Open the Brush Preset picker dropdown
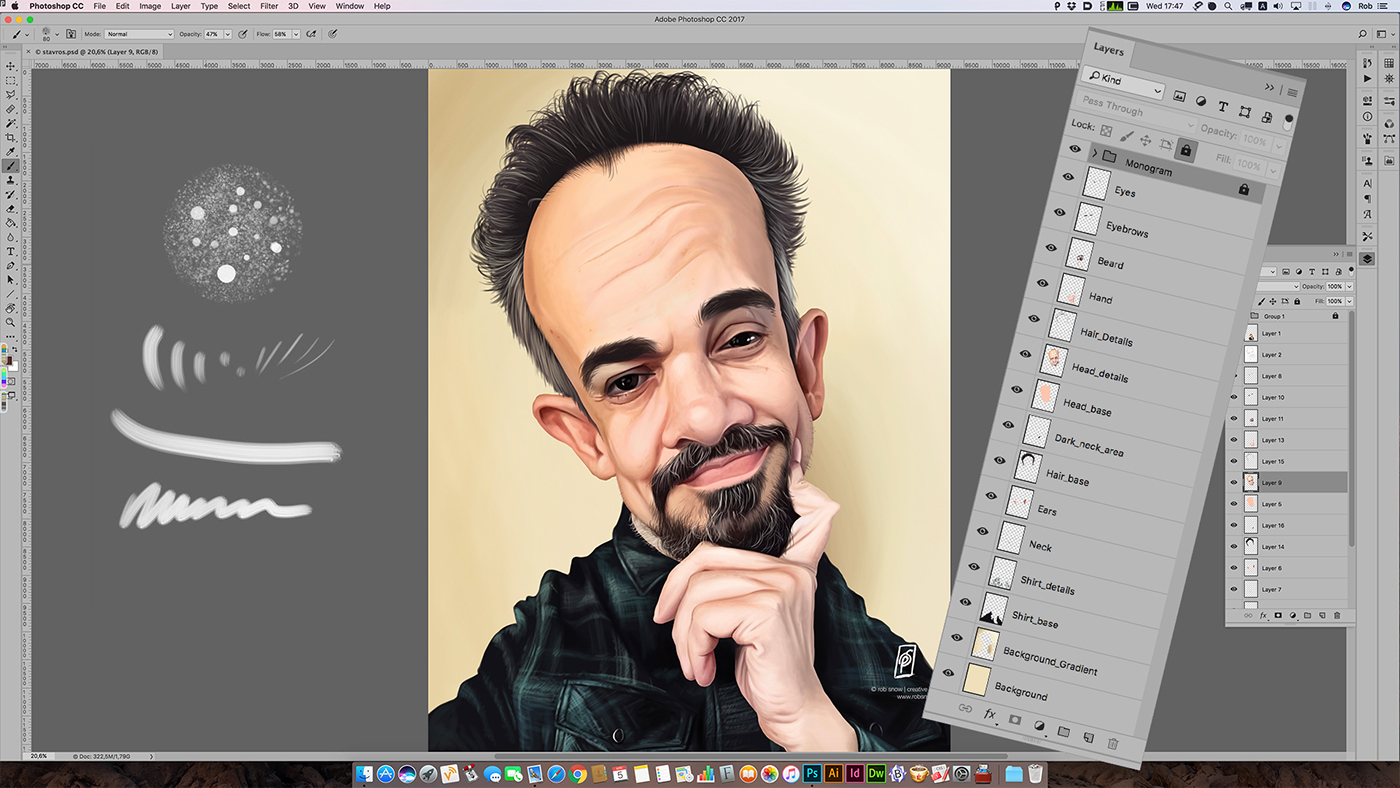Image resolution: width=1400 pixels, height=788 pixels. tap(56, 34)
